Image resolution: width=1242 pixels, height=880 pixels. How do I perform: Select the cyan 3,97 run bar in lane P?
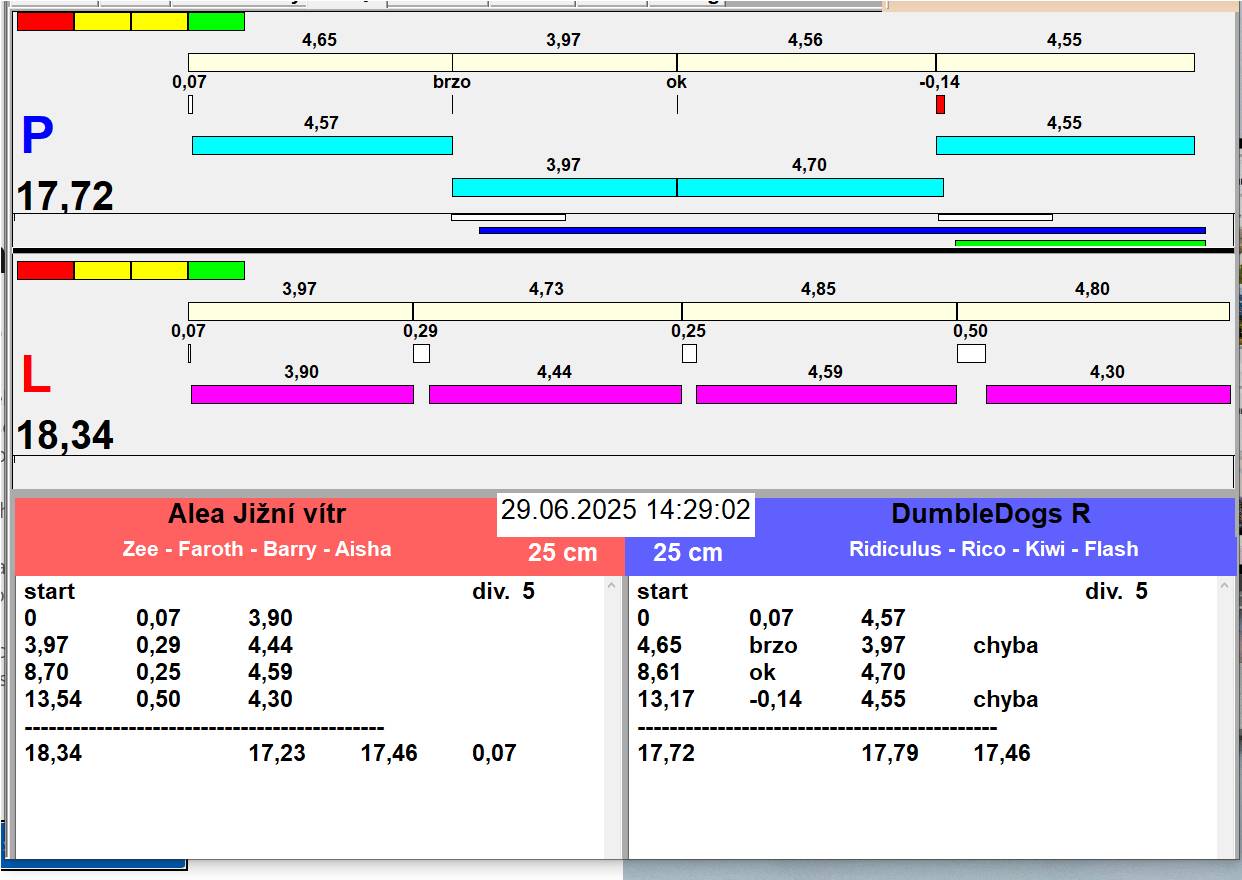(564, 187)
